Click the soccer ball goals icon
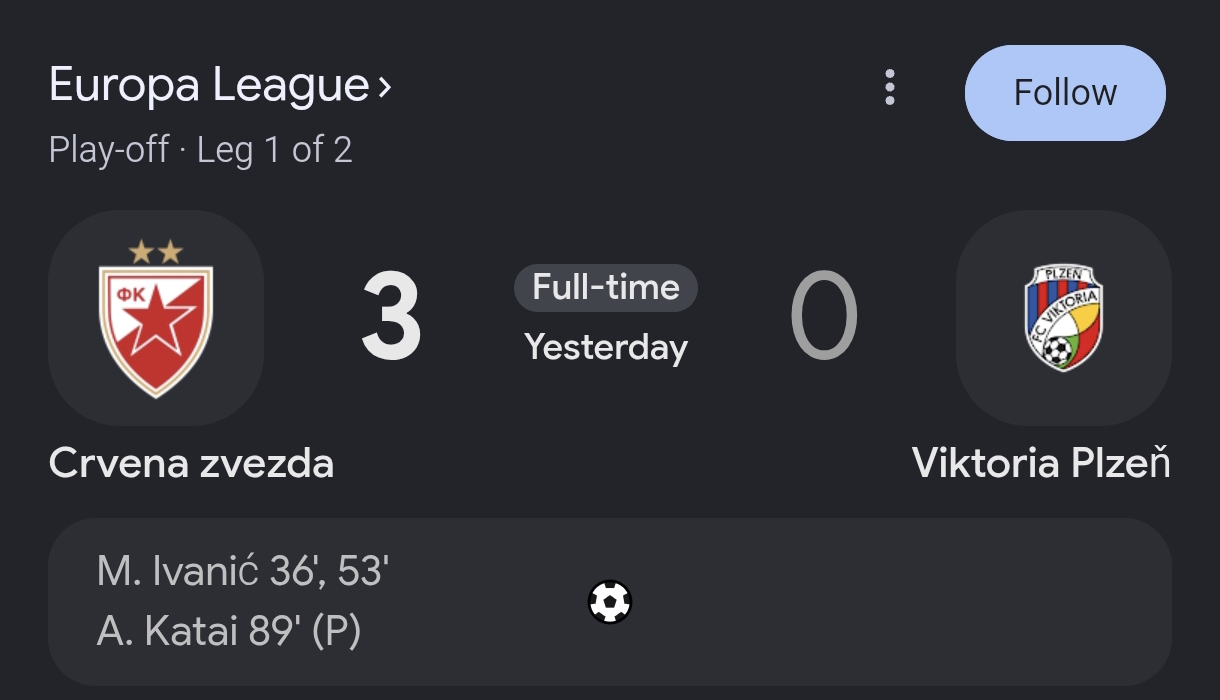The width and height of the screenshot is (1220, 700). [x=610, y=602]
